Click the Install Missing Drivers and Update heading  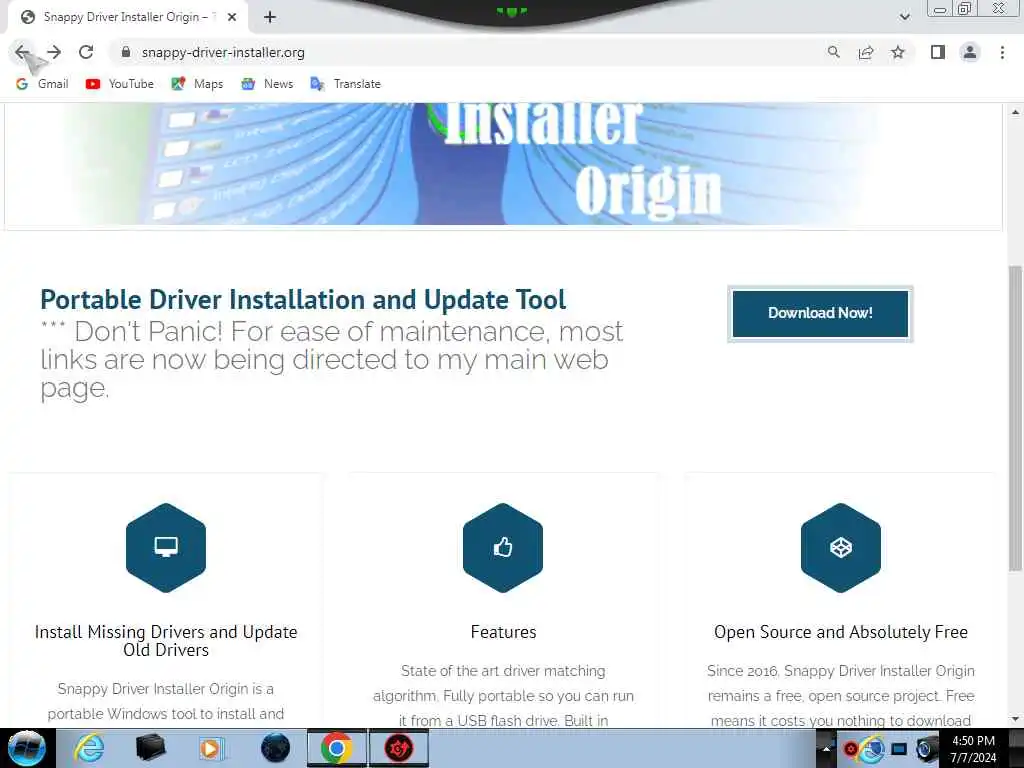pyautogui.click(x=166, y=641)
